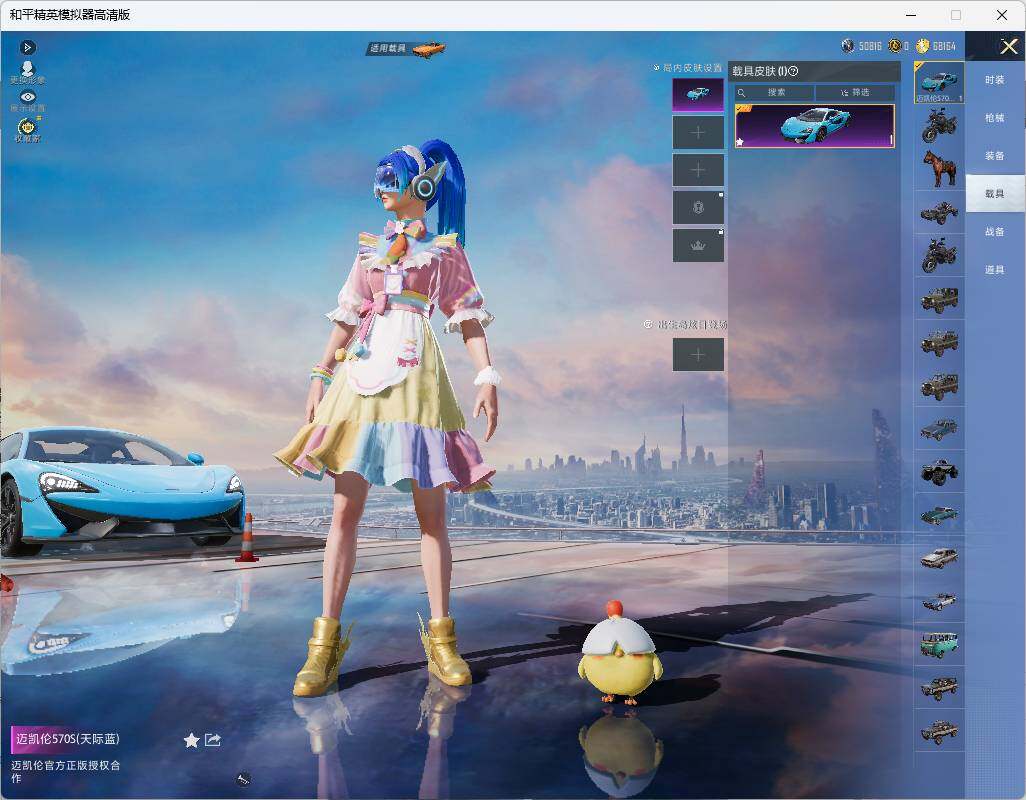Select the purple equipped McLaren skin slot
The image size is (1026, 800).
point(698,95)
